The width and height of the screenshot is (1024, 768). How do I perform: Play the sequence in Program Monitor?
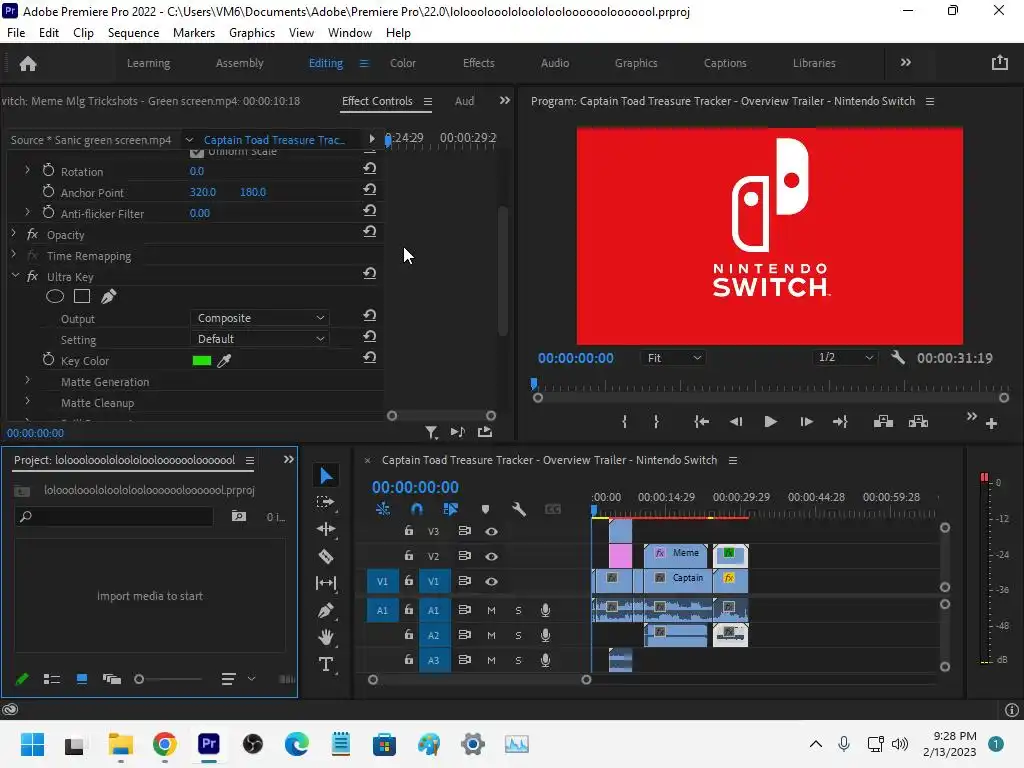click(x=770, y=422)
